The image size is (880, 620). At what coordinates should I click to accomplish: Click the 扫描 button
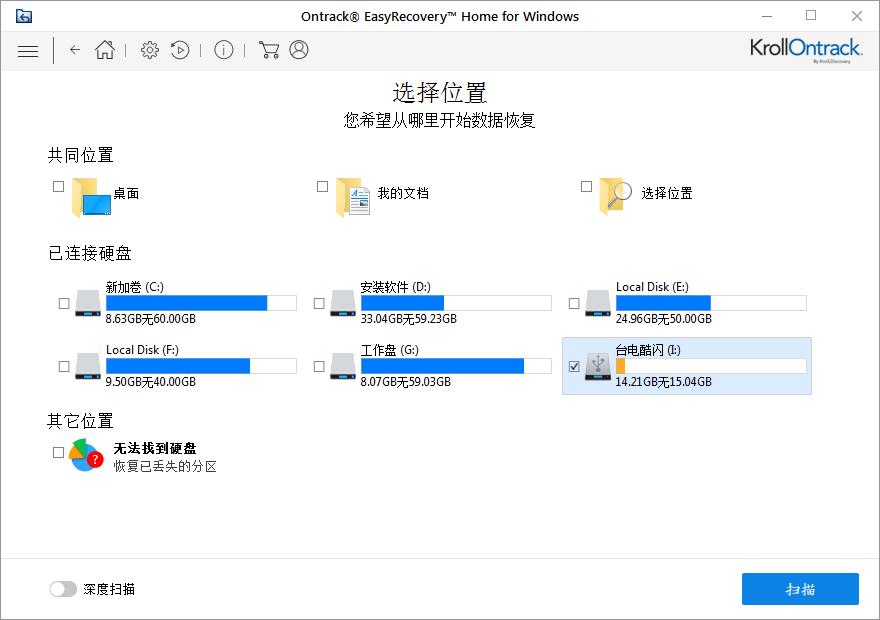tap(799, 589)
